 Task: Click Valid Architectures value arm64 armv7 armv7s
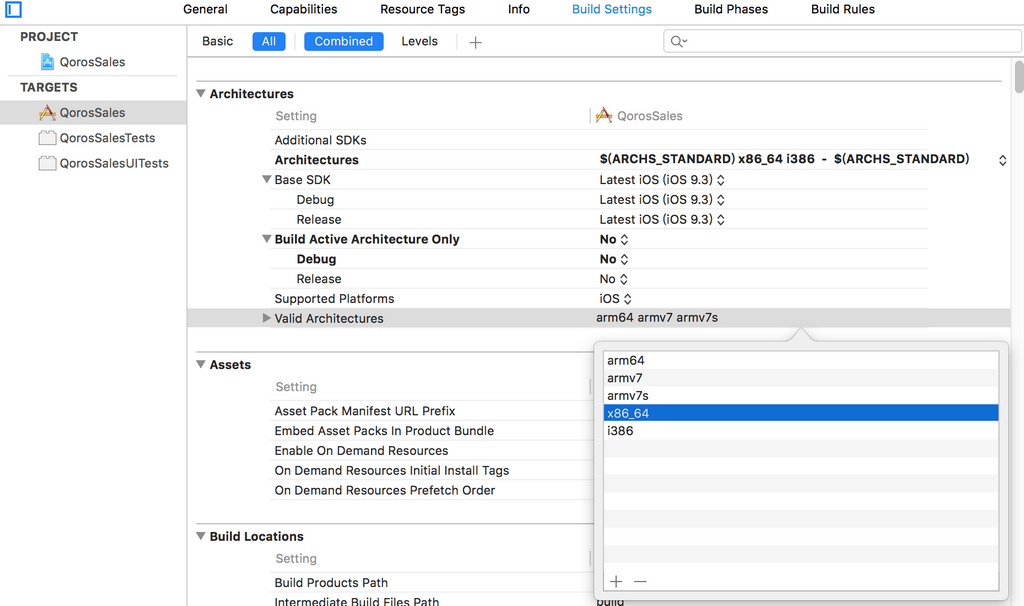click(x=657, y=317)
